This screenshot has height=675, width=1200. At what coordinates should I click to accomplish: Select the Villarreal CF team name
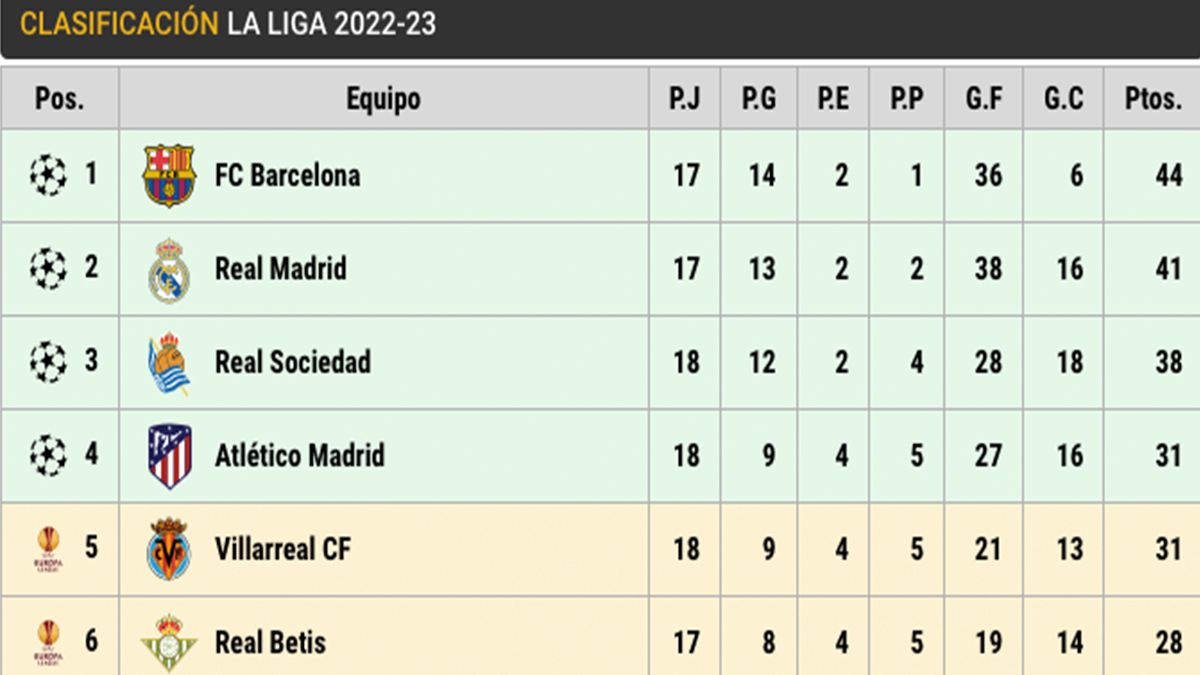282,549
